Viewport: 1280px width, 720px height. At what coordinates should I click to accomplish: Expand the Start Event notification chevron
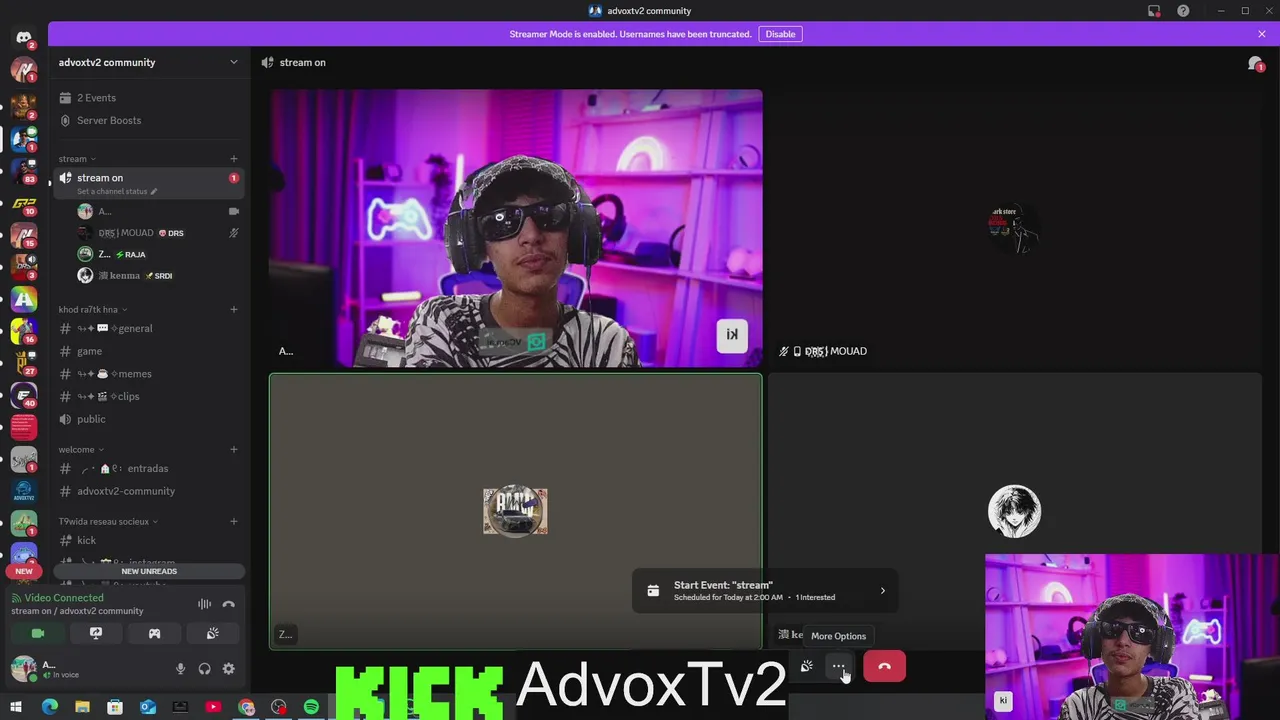pos(882,591)
